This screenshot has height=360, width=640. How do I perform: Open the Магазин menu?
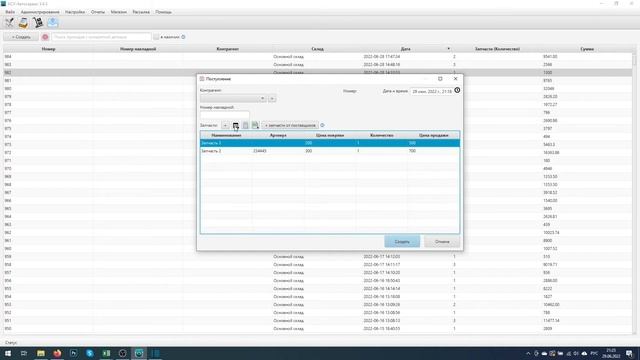tap(119, 12)
